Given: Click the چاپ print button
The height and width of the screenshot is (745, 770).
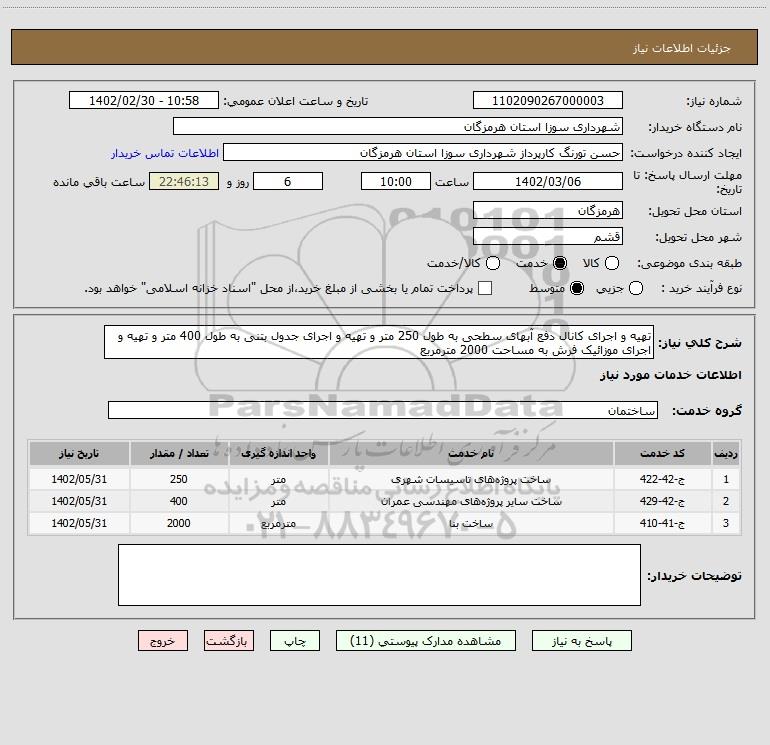Looking at the screenshot, I should [x=295, y=641].
